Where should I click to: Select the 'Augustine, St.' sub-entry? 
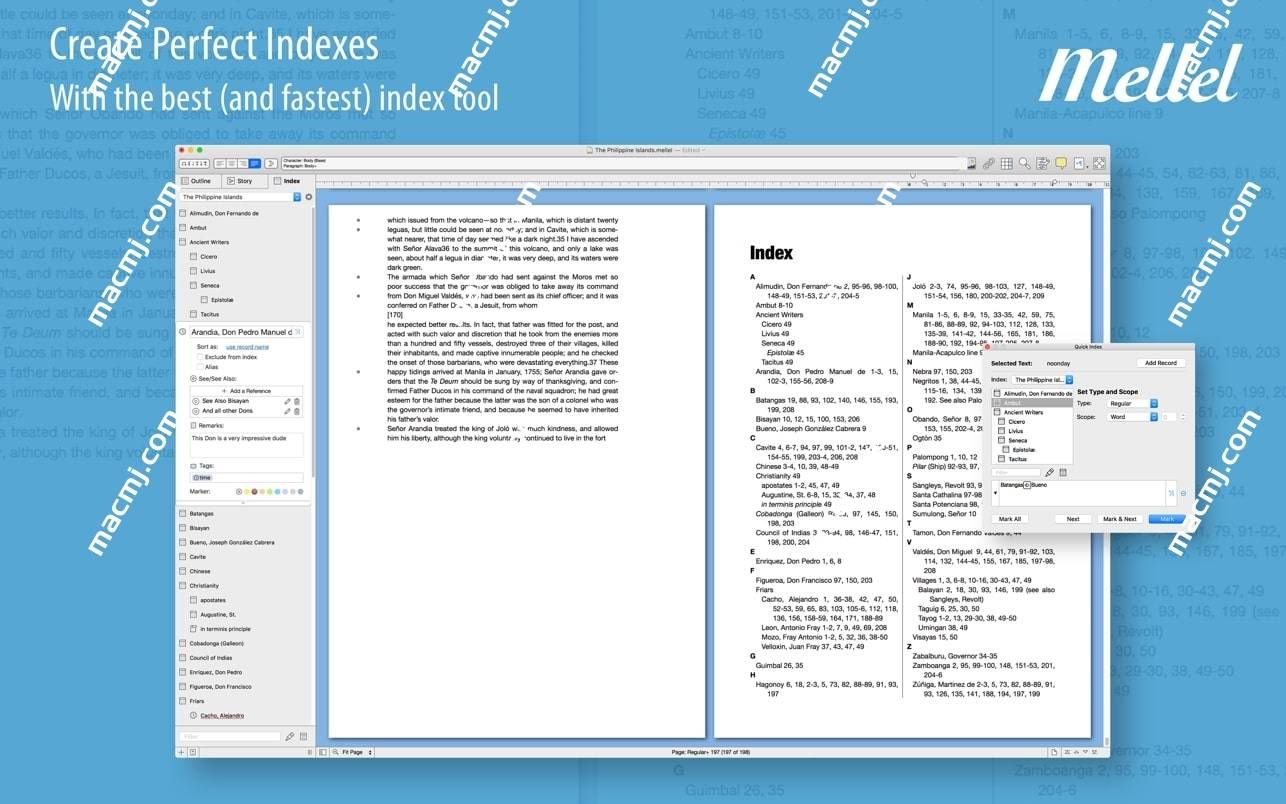click(x=217, y=614)
